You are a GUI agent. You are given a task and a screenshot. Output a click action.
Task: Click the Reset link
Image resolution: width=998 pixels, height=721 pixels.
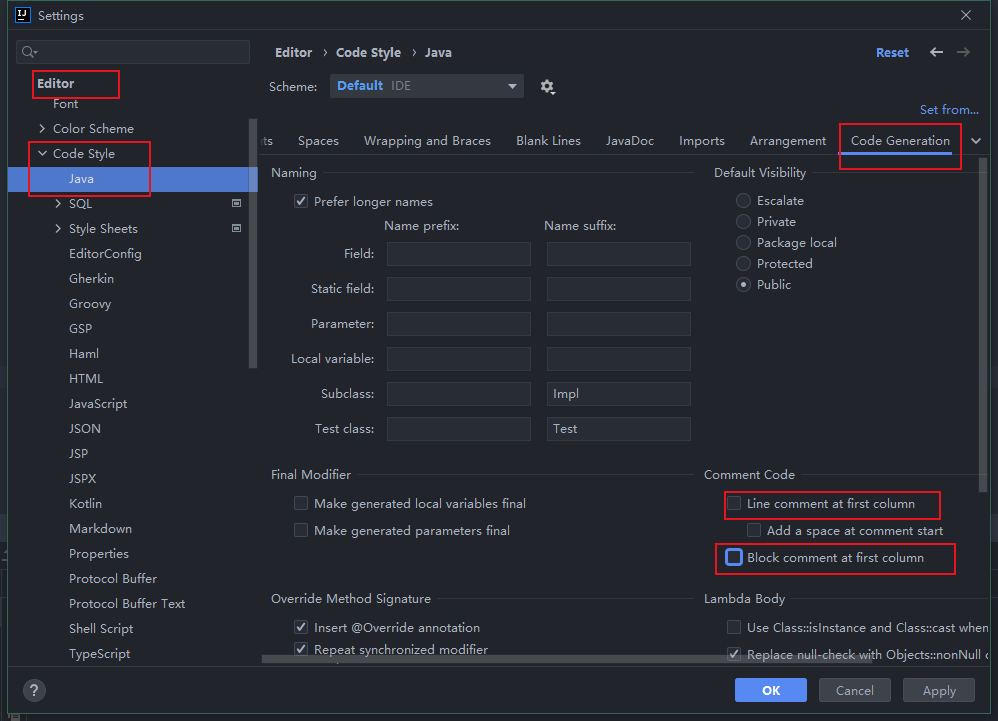tap(892, 53)
